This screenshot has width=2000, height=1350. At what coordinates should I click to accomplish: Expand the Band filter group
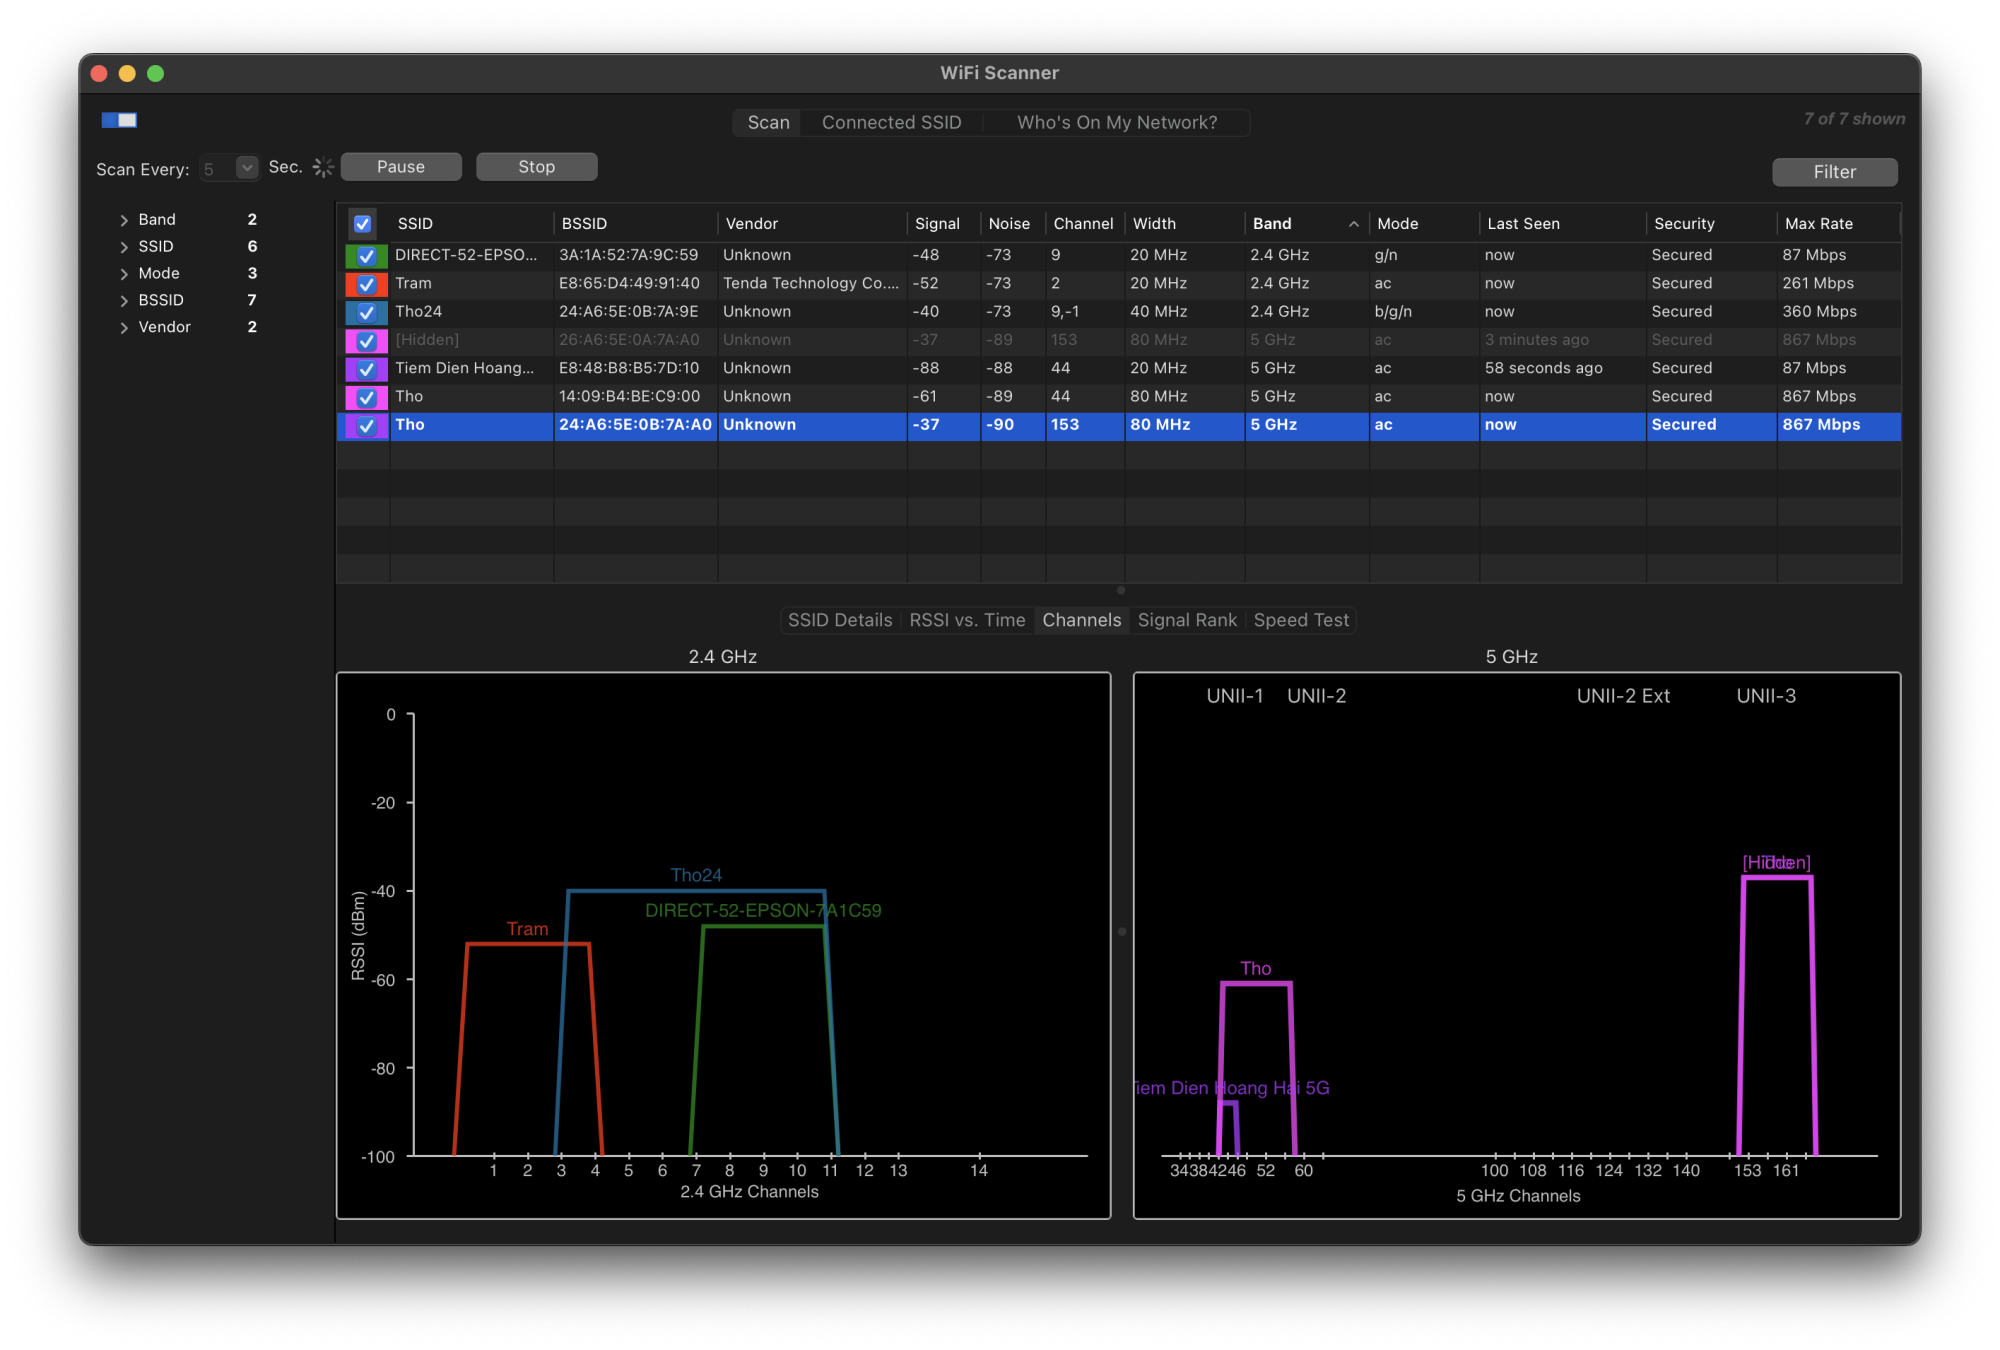124,220
